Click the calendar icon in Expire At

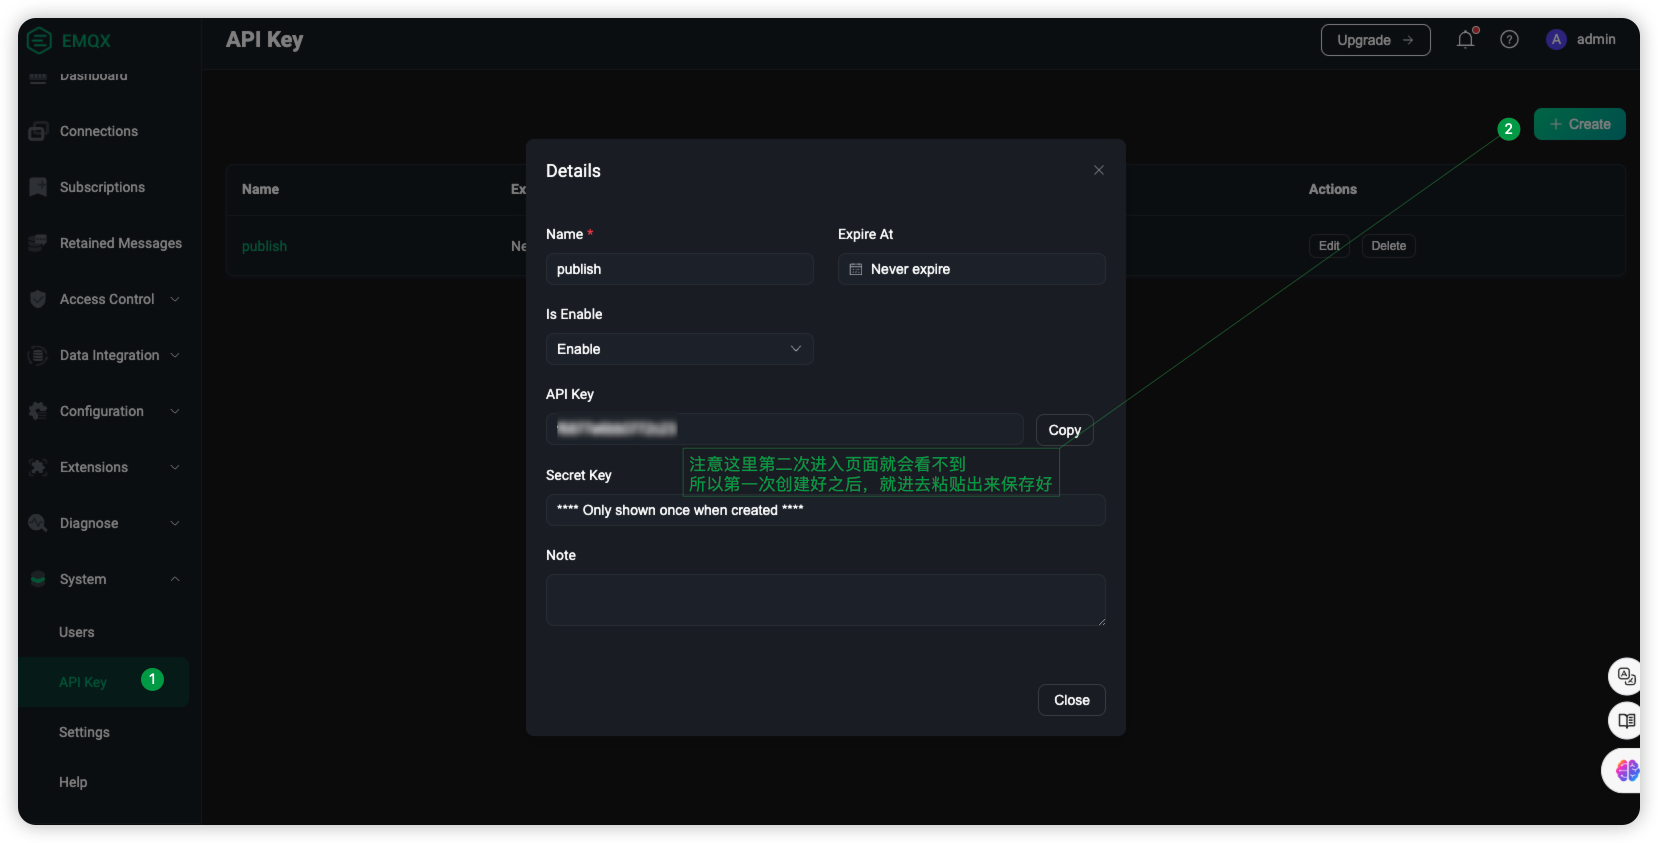point(856,269)
